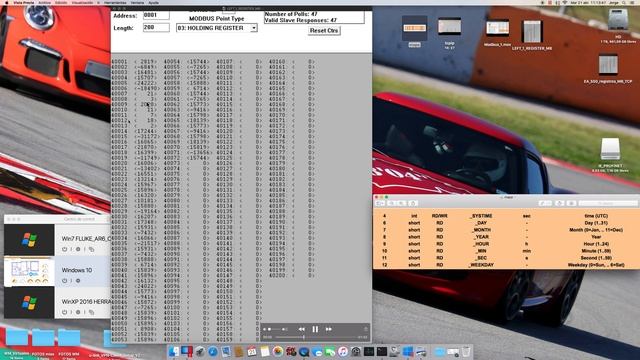Click the Reset Ctrs button
This screenshot has height=360, width=640.
tap(324, 31)
